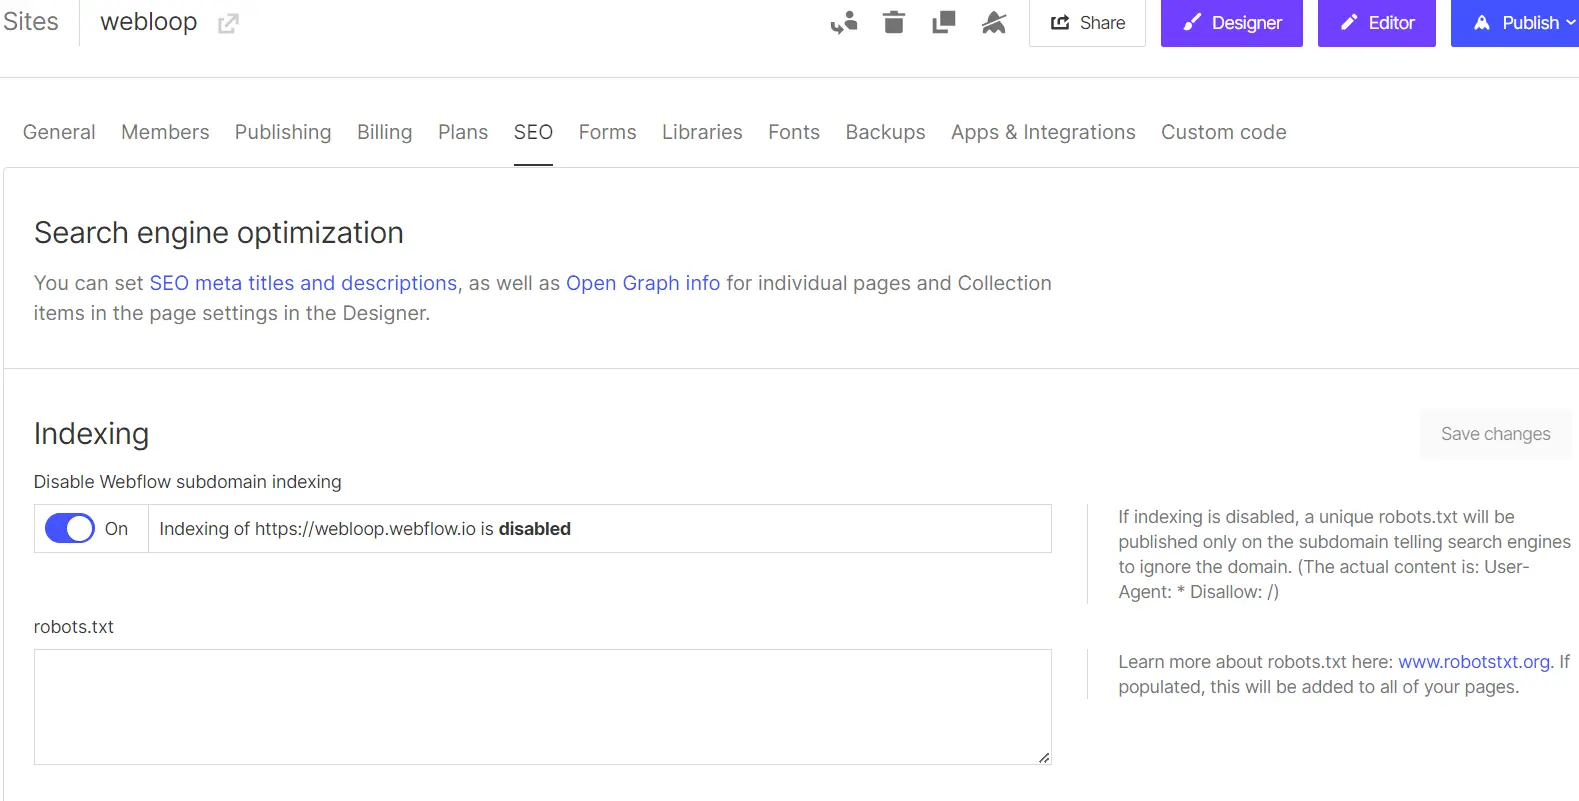Switch to the General tab

[x=59, y=132]
